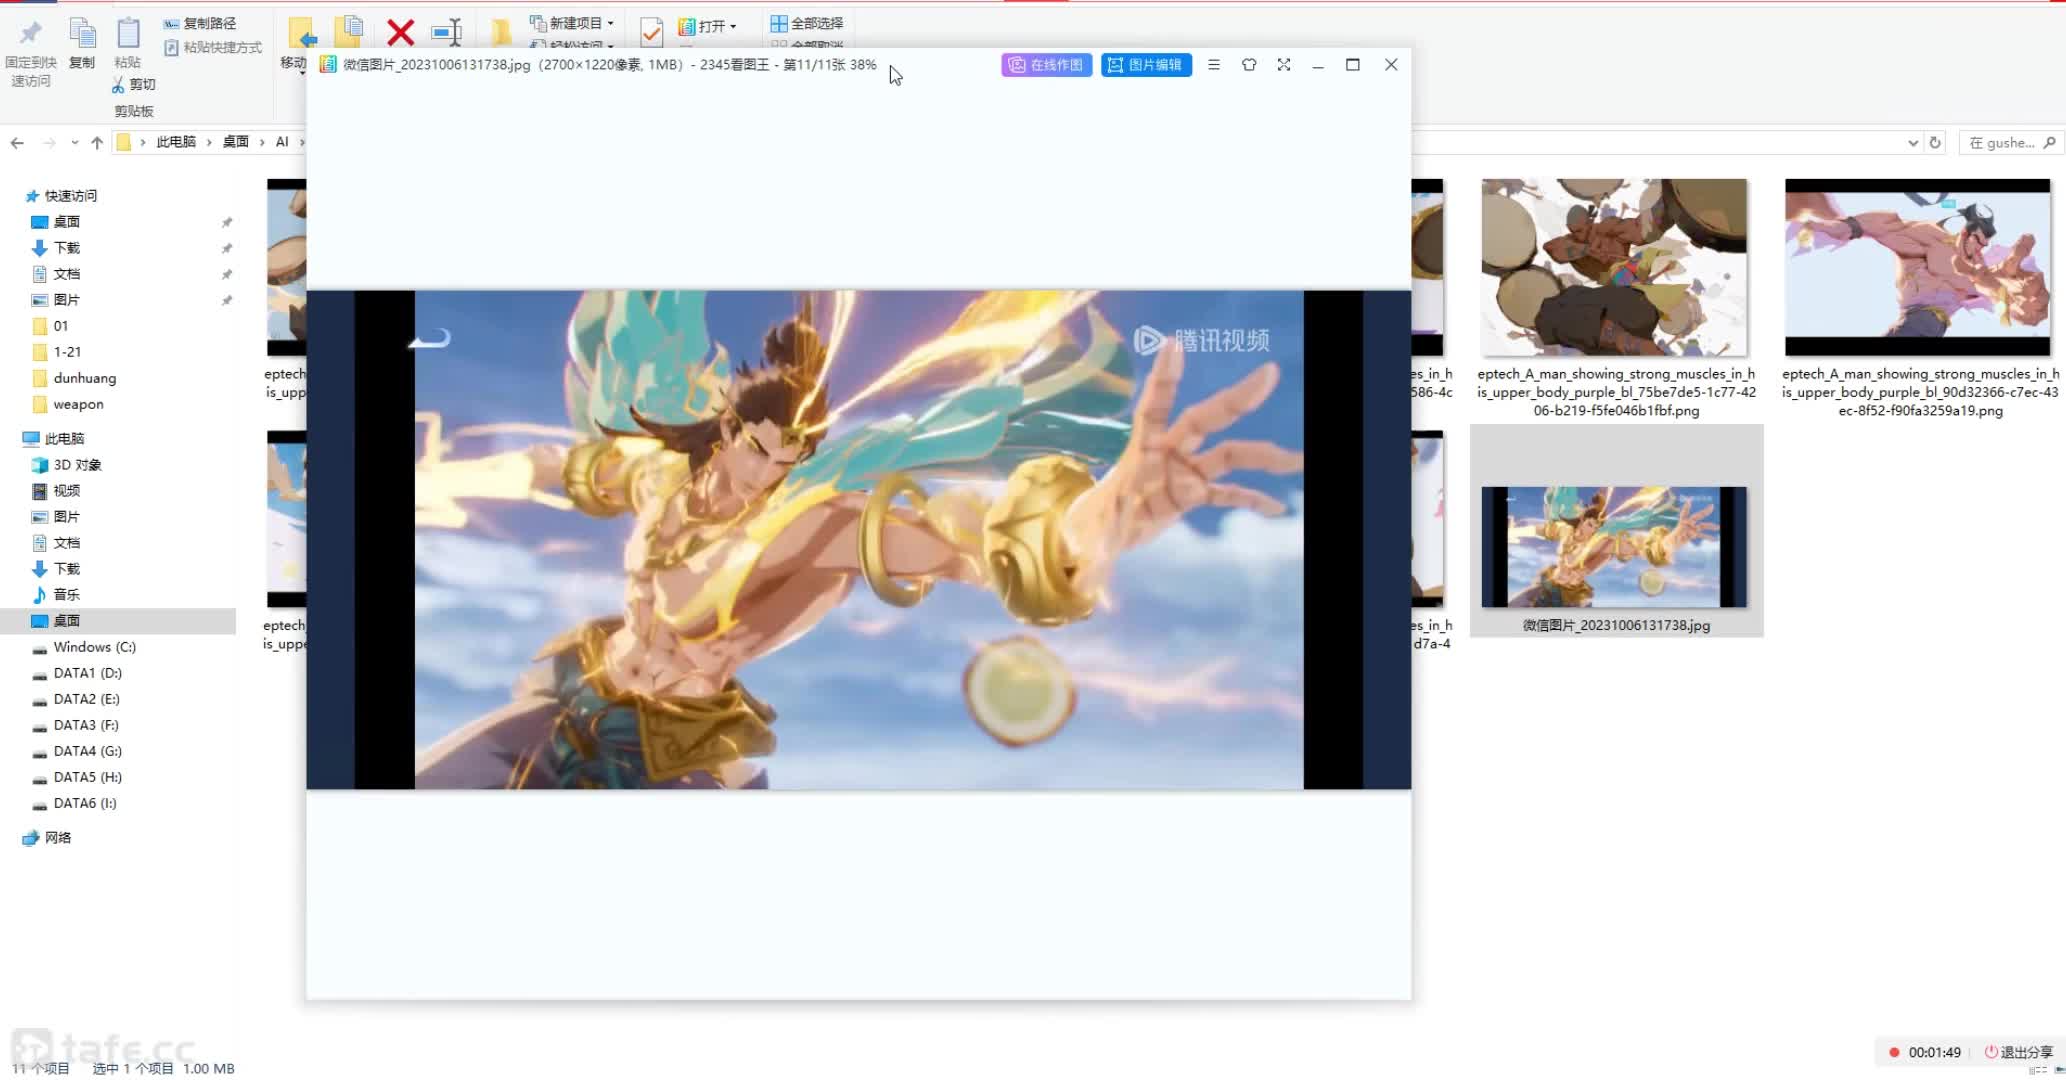Click the copy-to folder icon in ribbon
The width and height of the screenshot is (2066, 1080).
(x=349, y=32)
